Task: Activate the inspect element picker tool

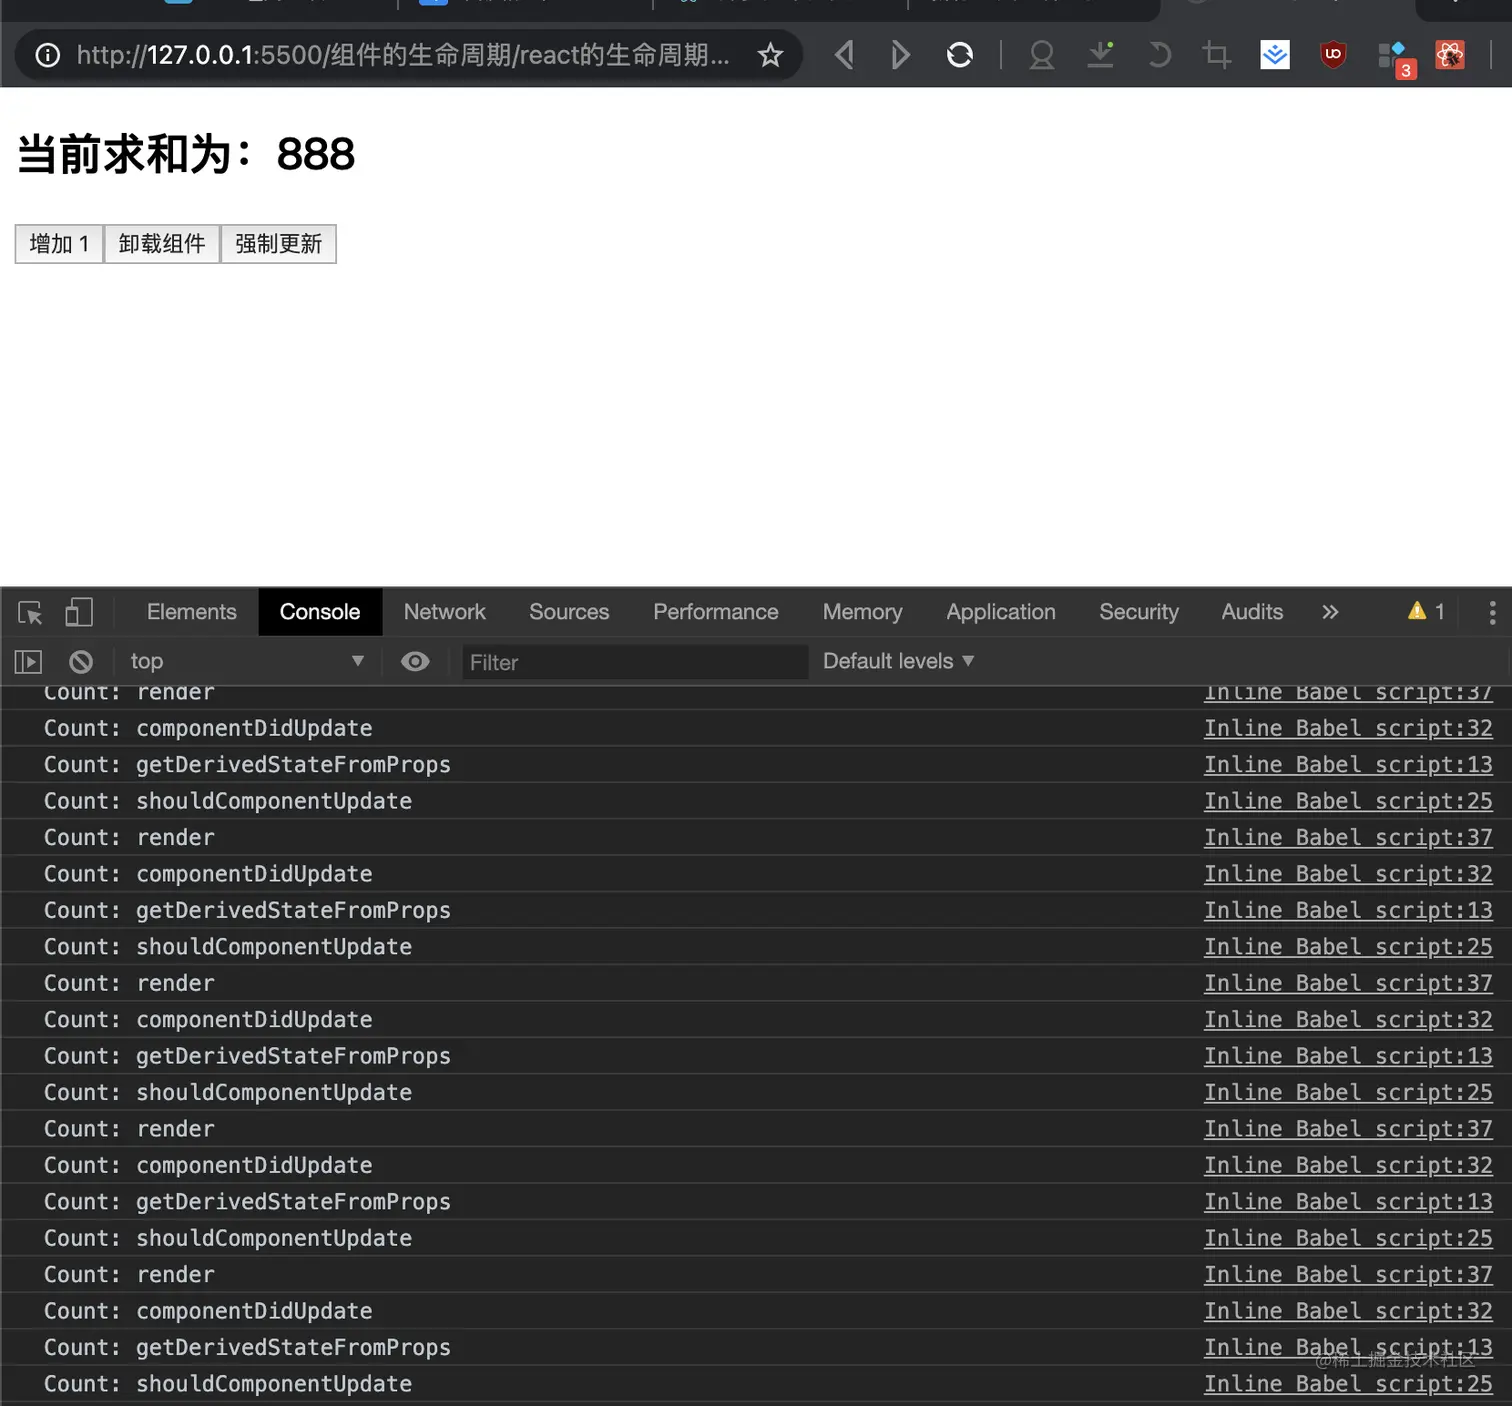Action: 30,612
